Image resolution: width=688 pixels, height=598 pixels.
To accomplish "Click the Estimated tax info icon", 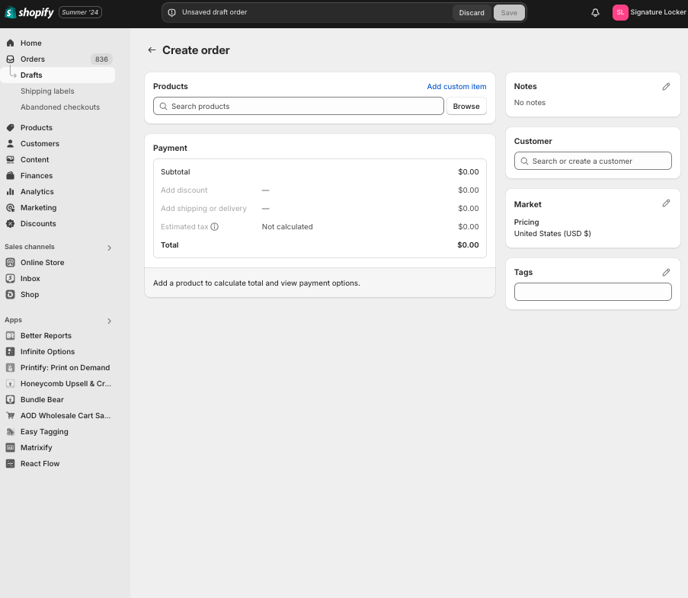I will point(214,227).
